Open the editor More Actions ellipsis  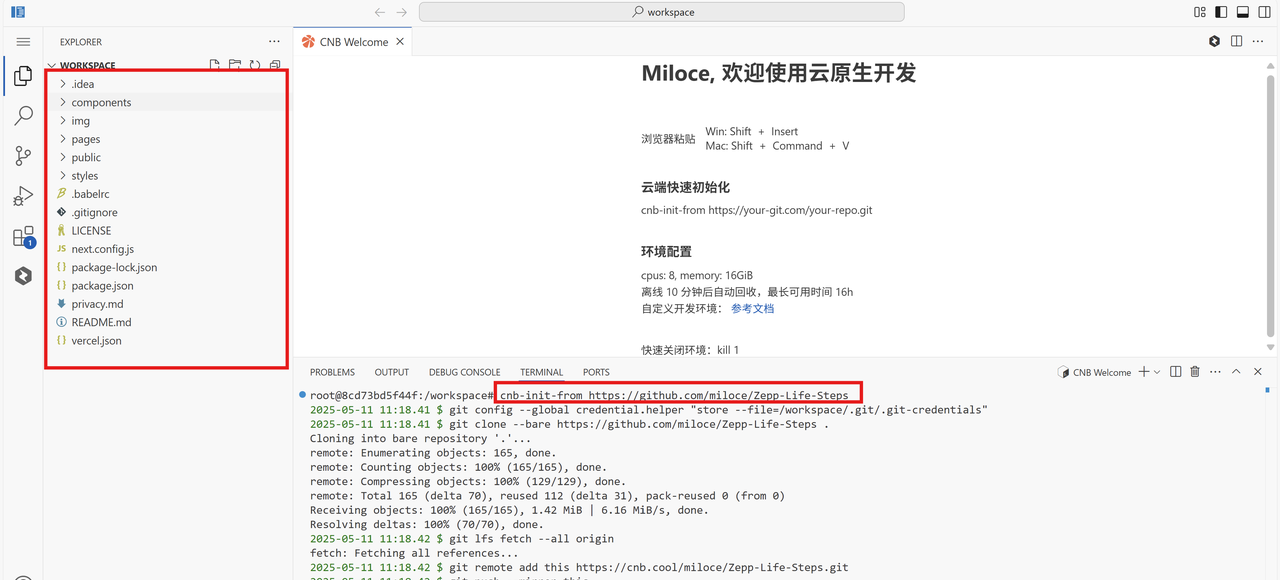pos(1259,42)
